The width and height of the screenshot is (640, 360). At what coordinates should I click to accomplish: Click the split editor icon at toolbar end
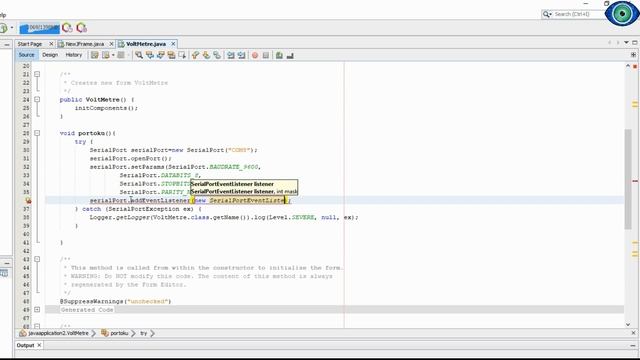coord(633,55)
